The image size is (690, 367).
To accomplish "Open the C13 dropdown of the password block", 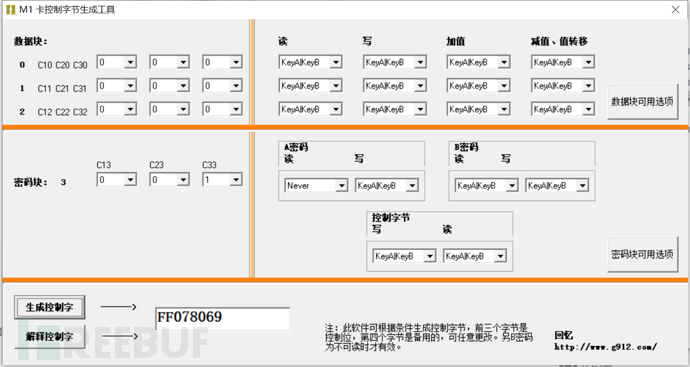I will [117, 180].
